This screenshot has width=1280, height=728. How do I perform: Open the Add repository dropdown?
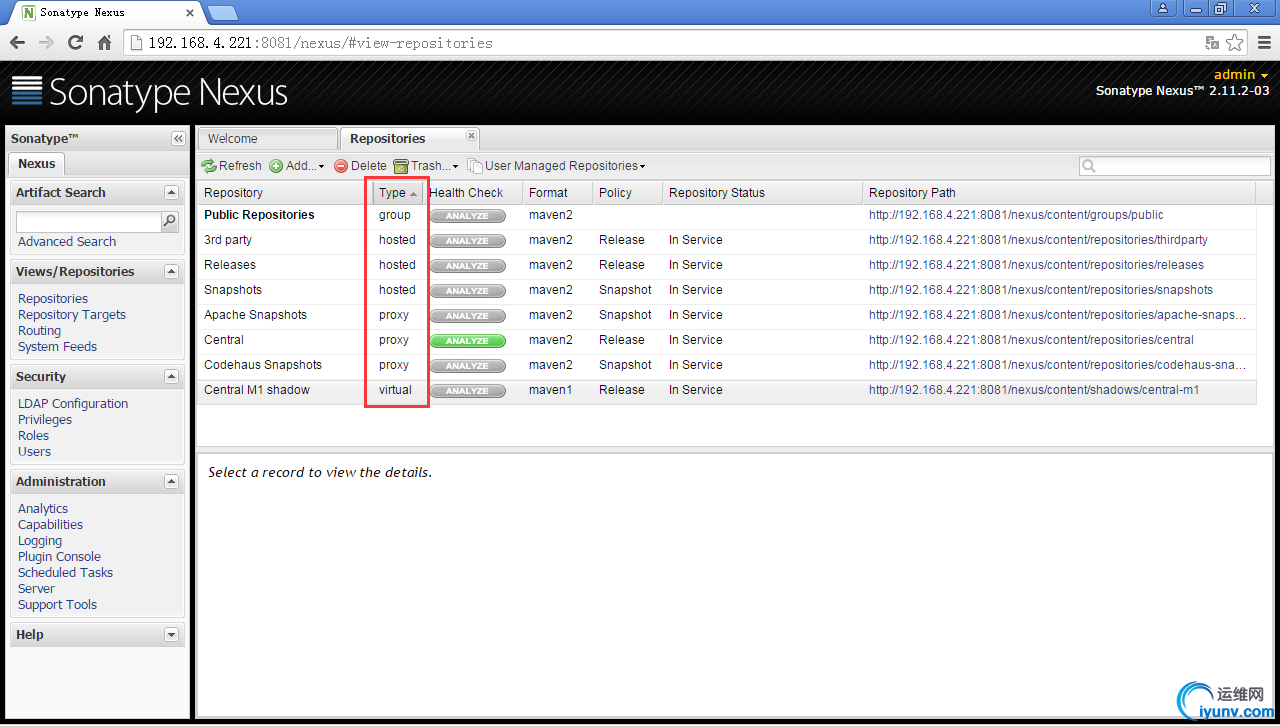coord(297,166)
